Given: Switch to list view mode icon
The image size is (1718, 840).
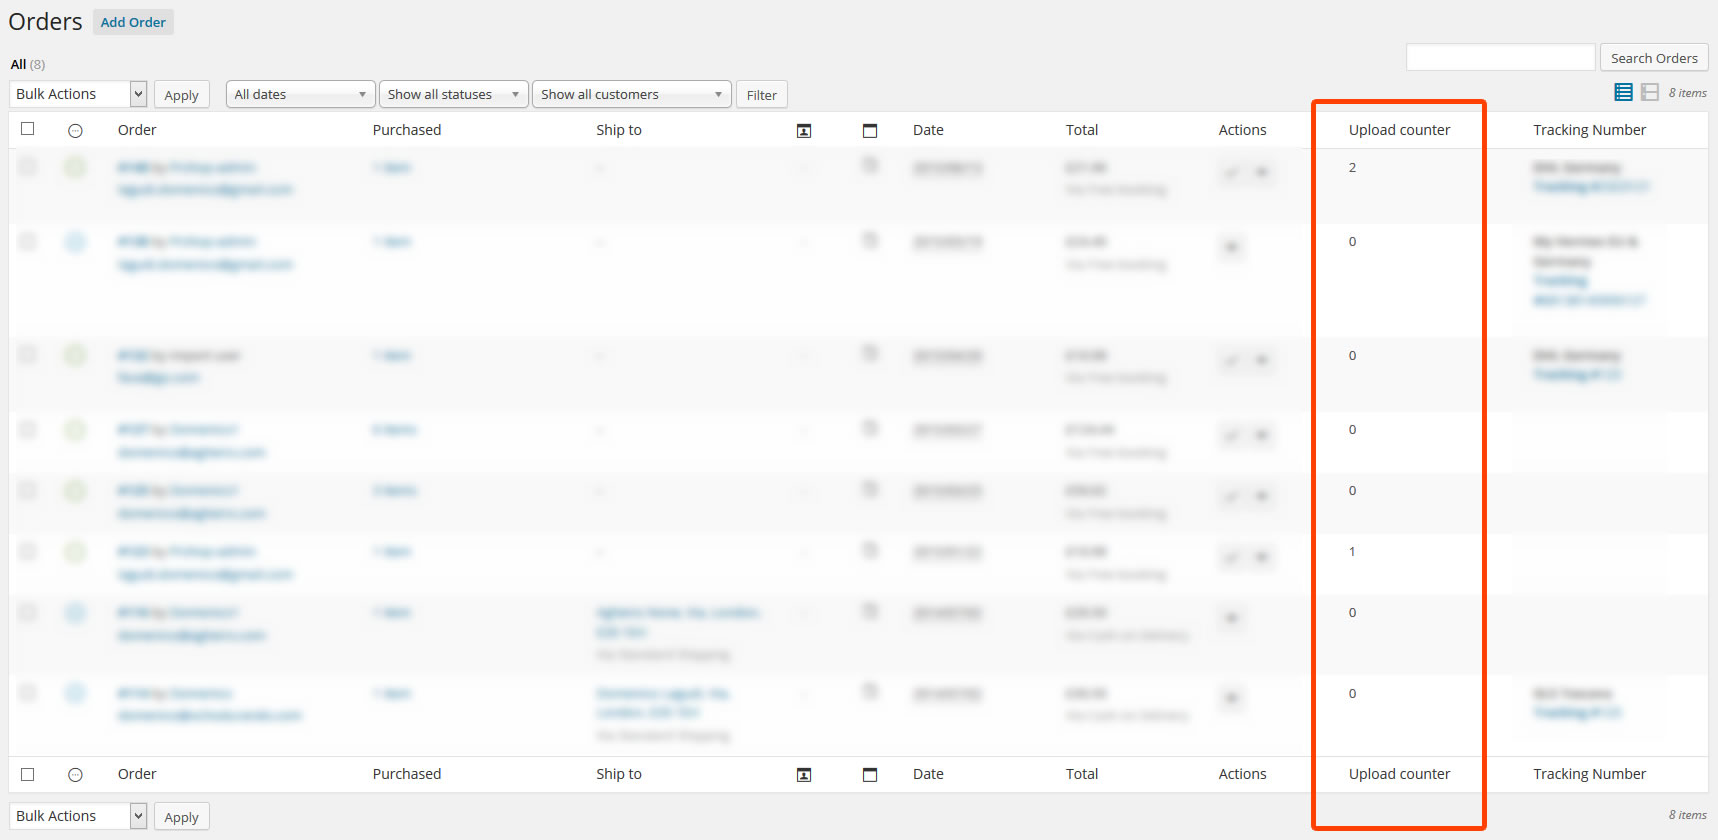Looking at the screenshot, I should point(1623,93).
